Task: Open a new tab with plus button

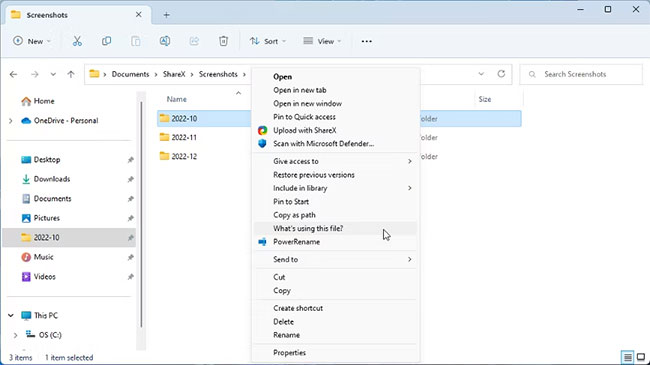Action: coord(166,15)
